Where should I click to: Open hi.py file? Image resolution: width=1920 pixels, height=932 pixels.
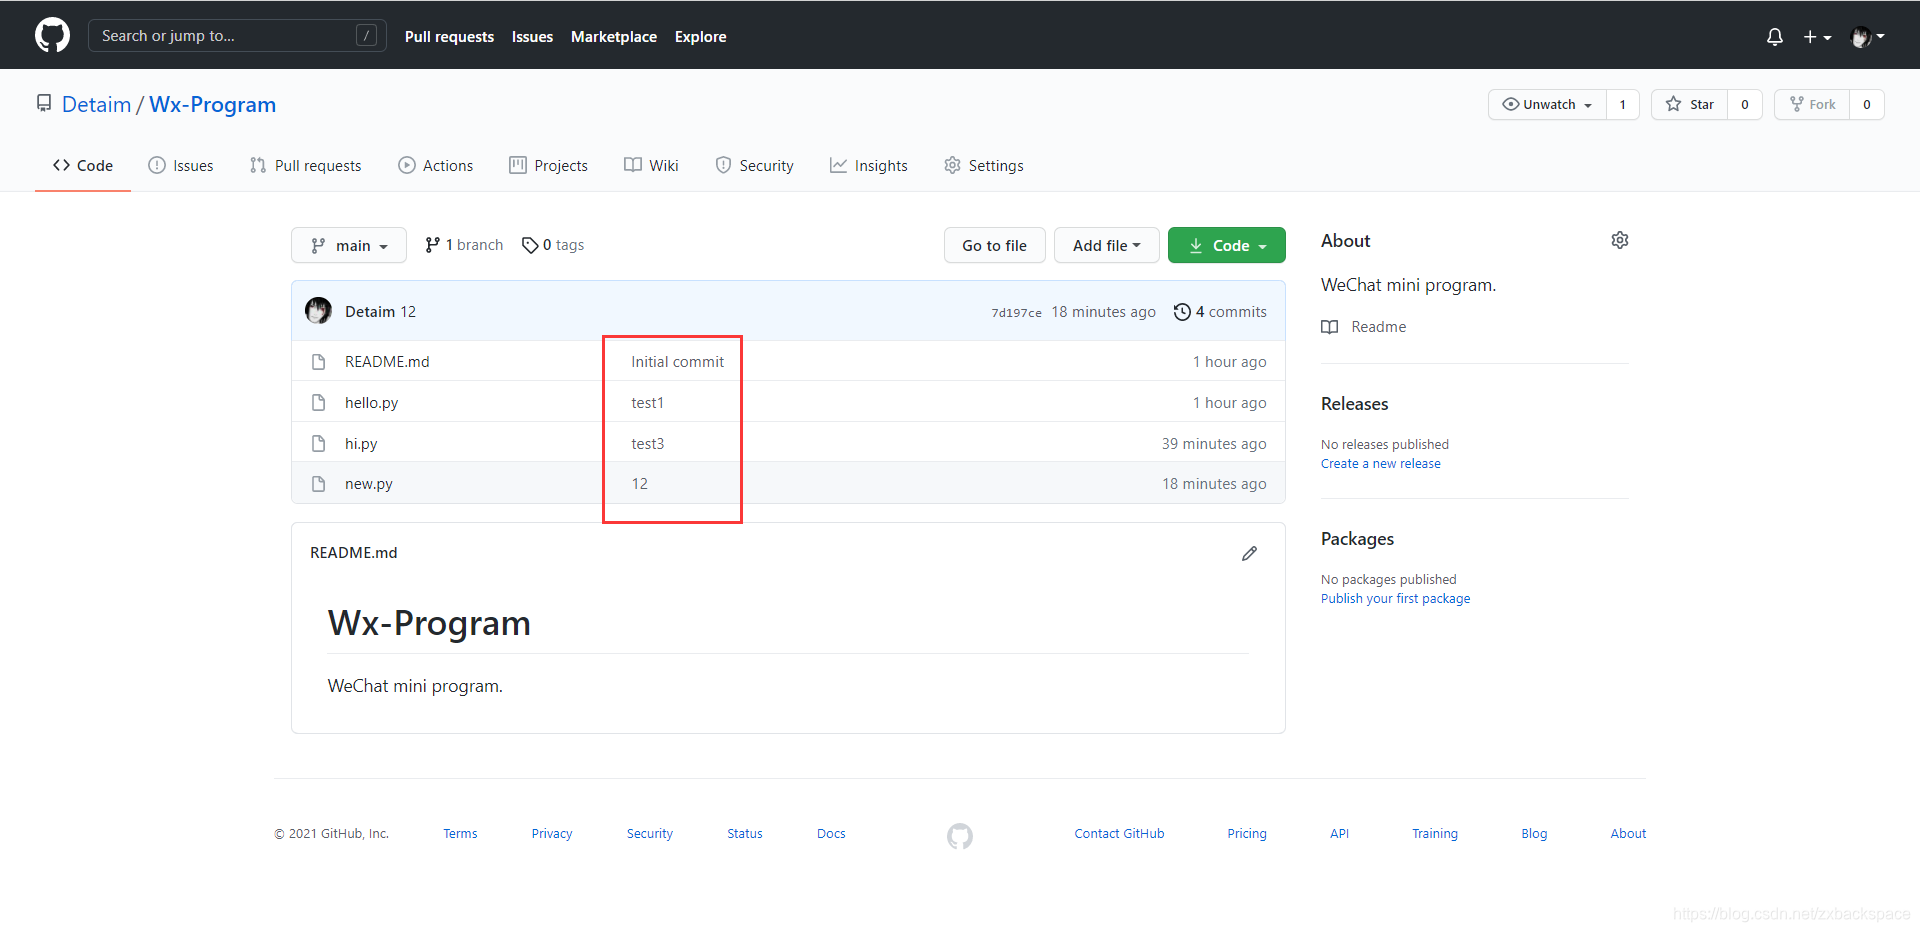(x=361, y=444)
